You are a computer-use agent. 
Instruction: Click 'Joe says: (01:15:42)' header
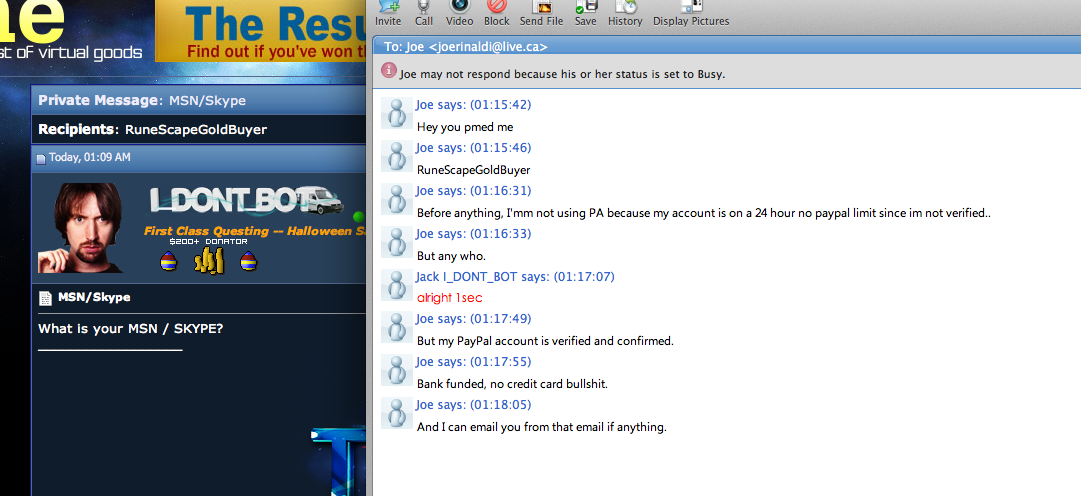[474, 105]
